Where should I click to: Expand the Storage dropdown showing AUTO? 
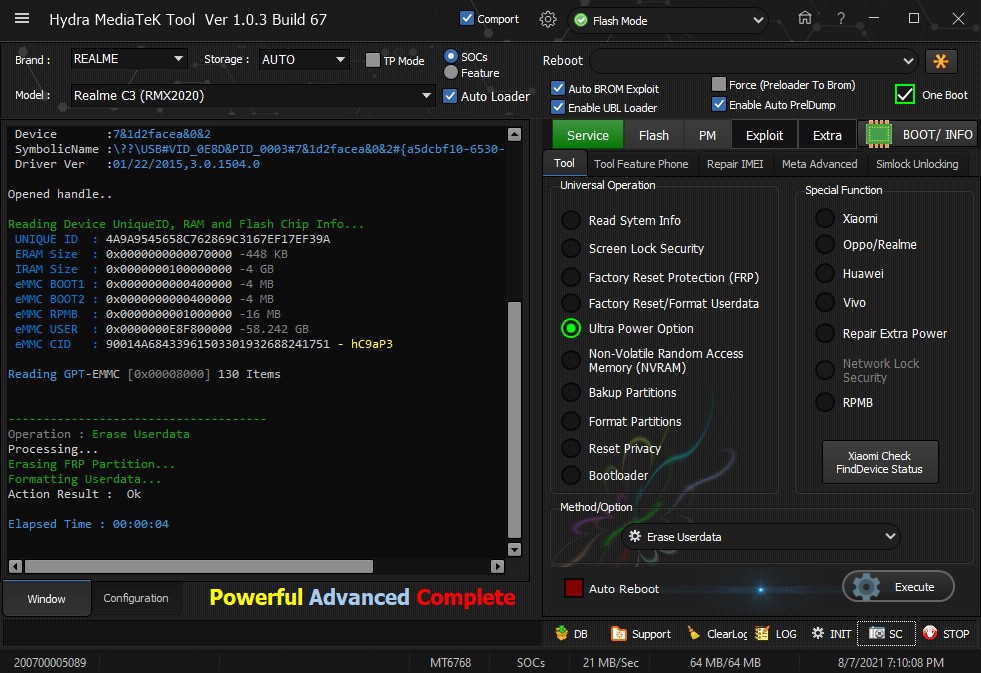[x=305, y=59]
